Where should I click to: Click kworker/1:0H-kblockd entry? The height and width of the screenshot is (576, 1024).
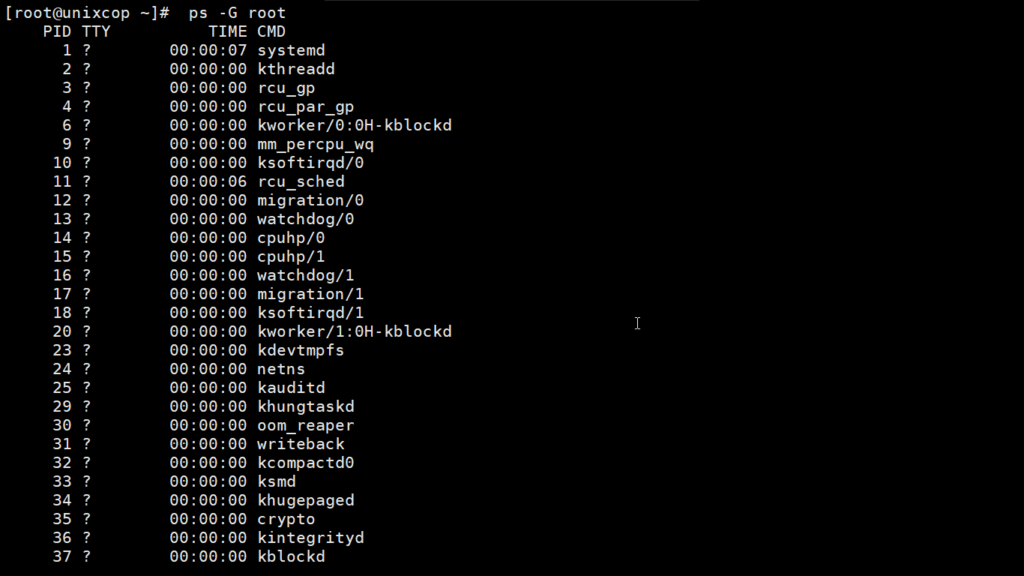click(x=355, y=332)
